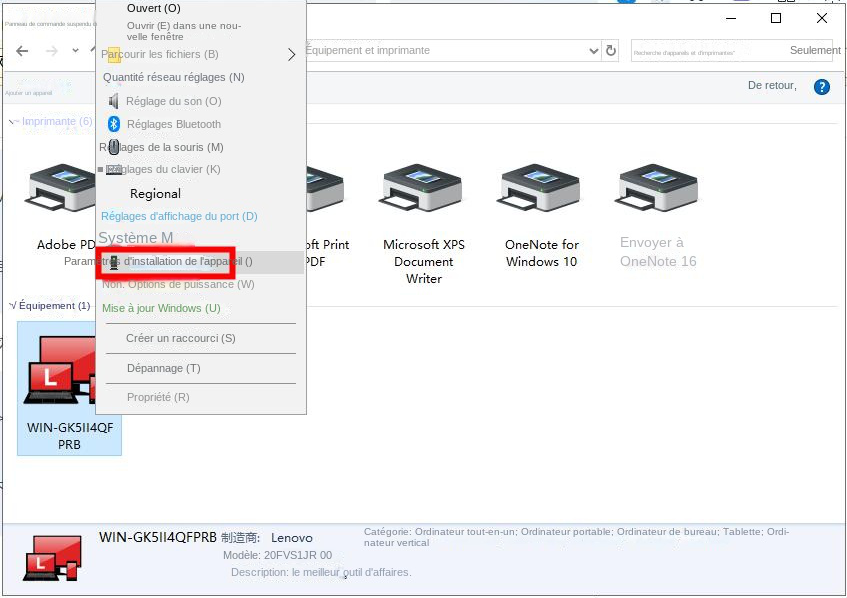Click the refresh icon beside the address bar

click(x=611, y=50)
